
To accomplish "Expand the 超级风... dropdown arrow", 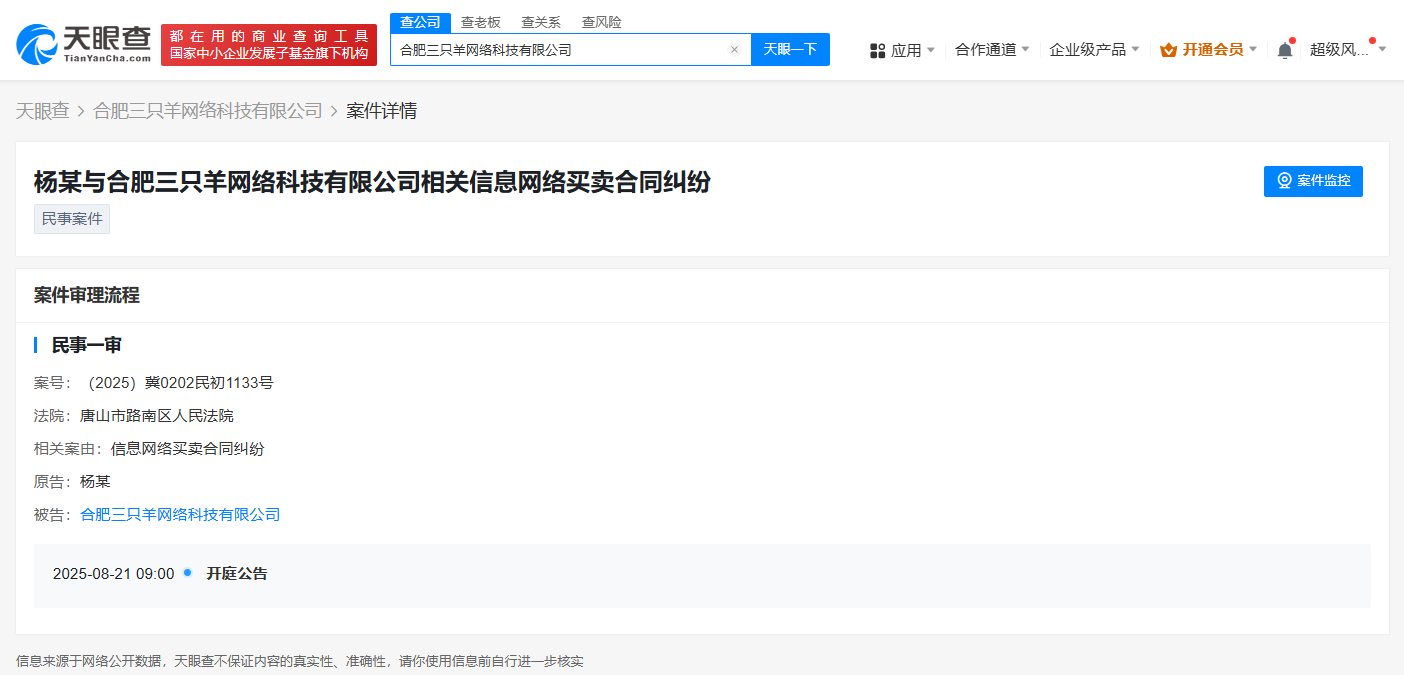I will (x=1383, y=47).
